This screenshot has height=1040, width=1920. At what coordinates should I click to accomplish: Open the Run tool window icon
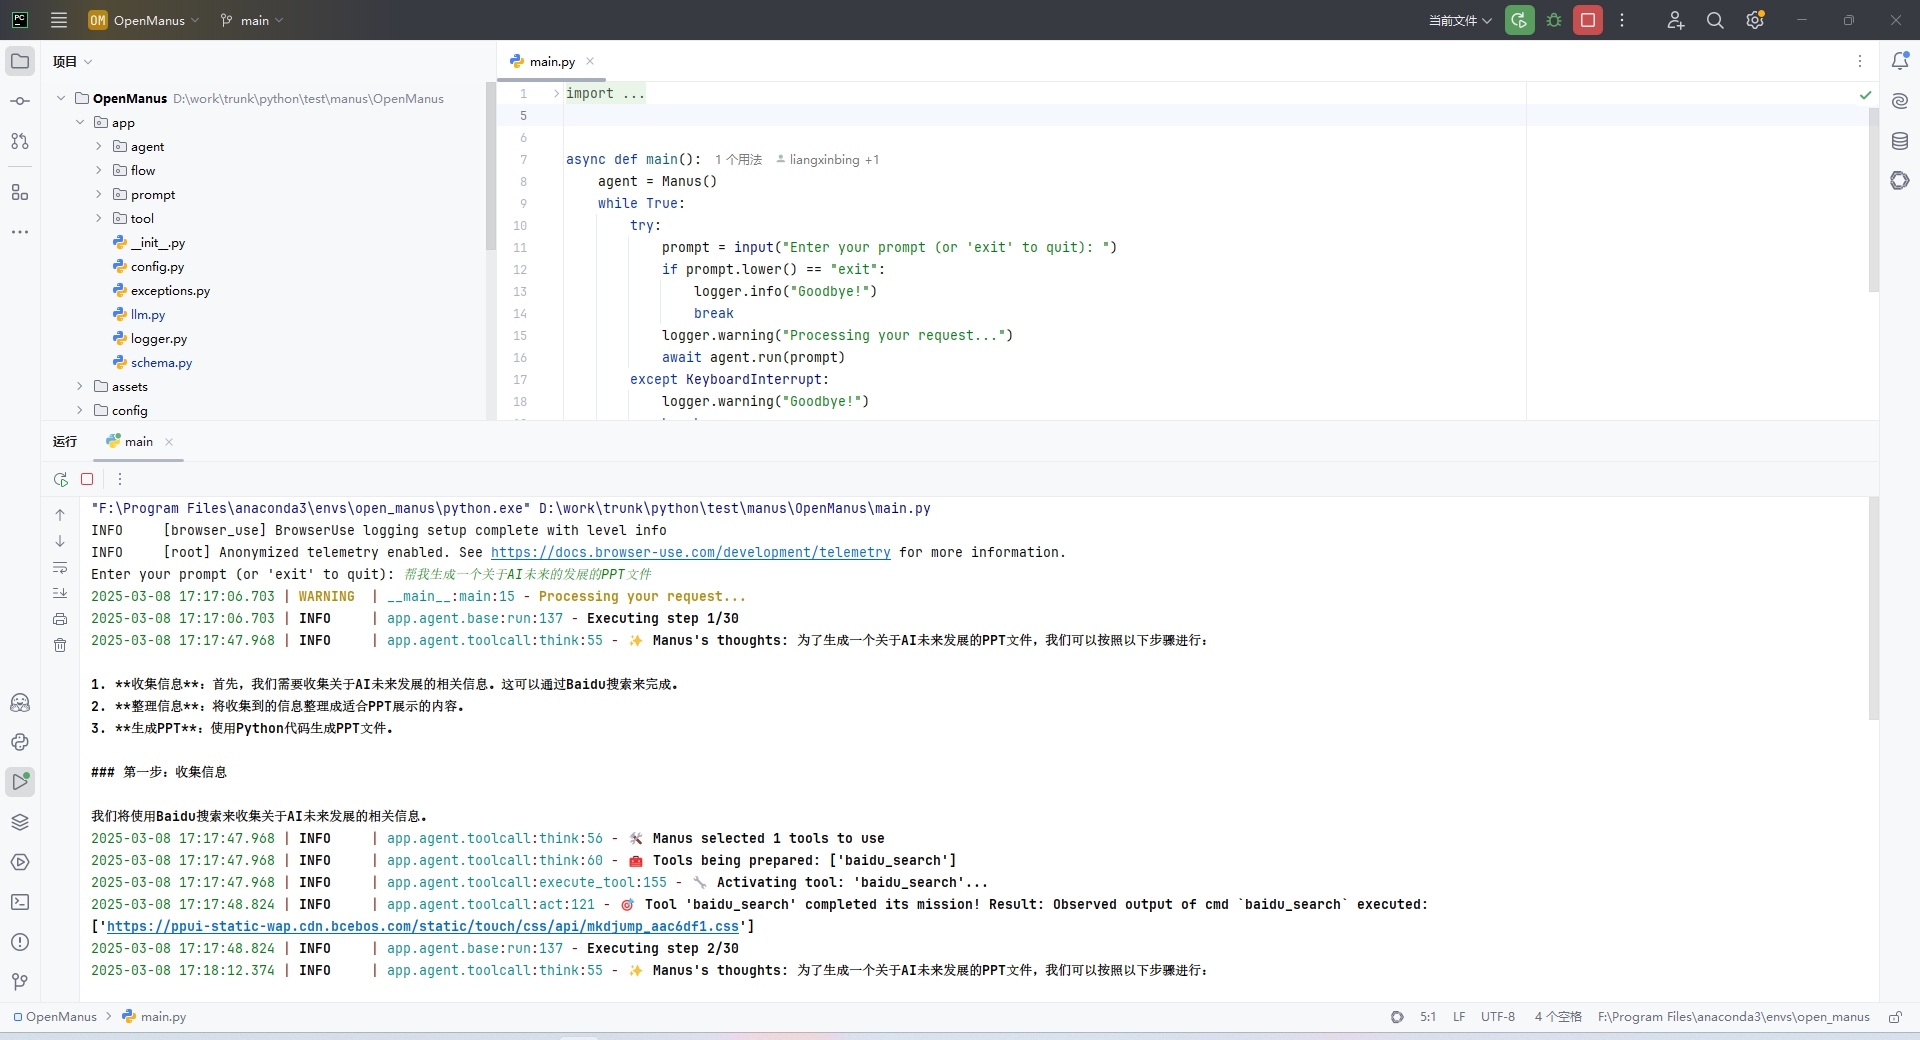20,782
